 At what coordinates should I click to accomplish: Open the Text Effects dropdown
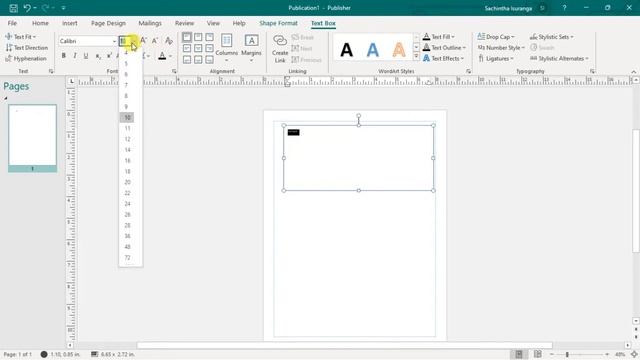point(444,58)
